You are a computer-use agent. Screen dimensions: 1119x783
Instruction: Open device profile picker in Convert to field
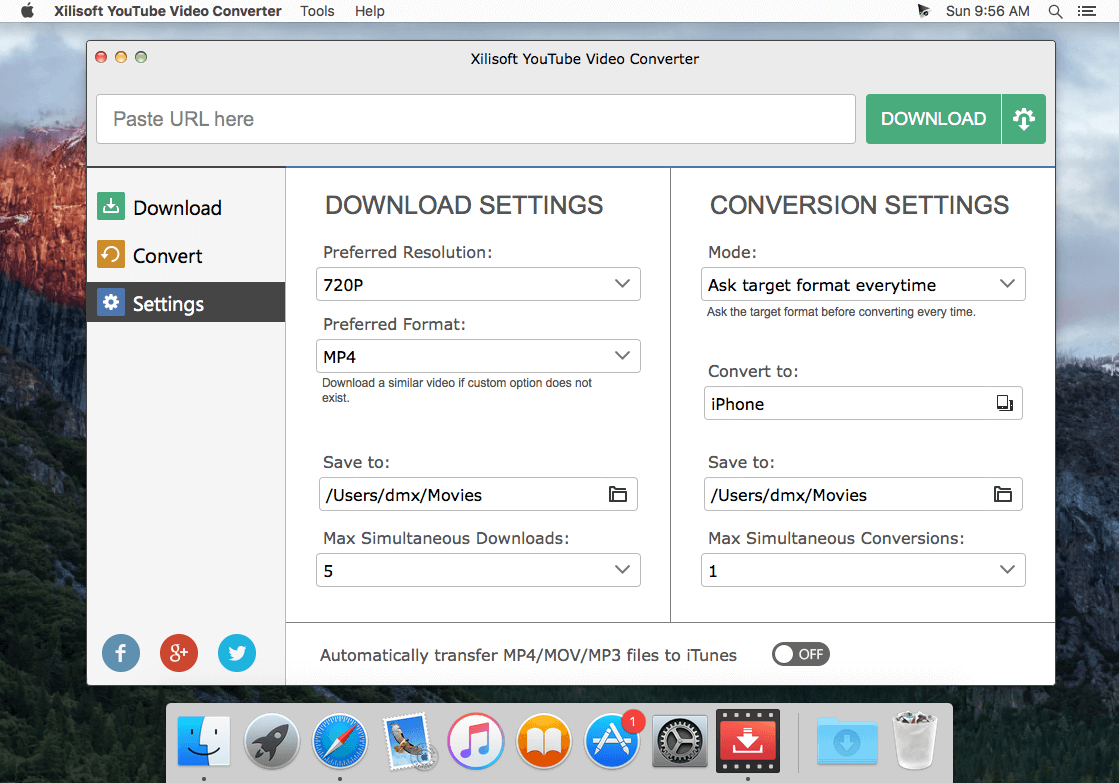[1005, 403]
